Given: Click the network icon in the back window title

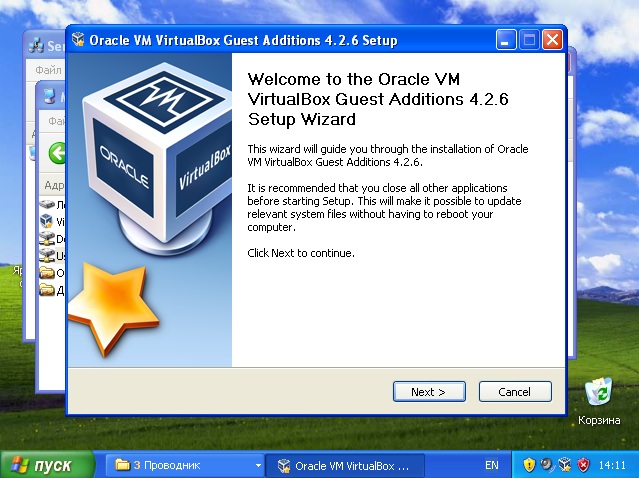Looking at the screenshot, I should coord(36,46).
